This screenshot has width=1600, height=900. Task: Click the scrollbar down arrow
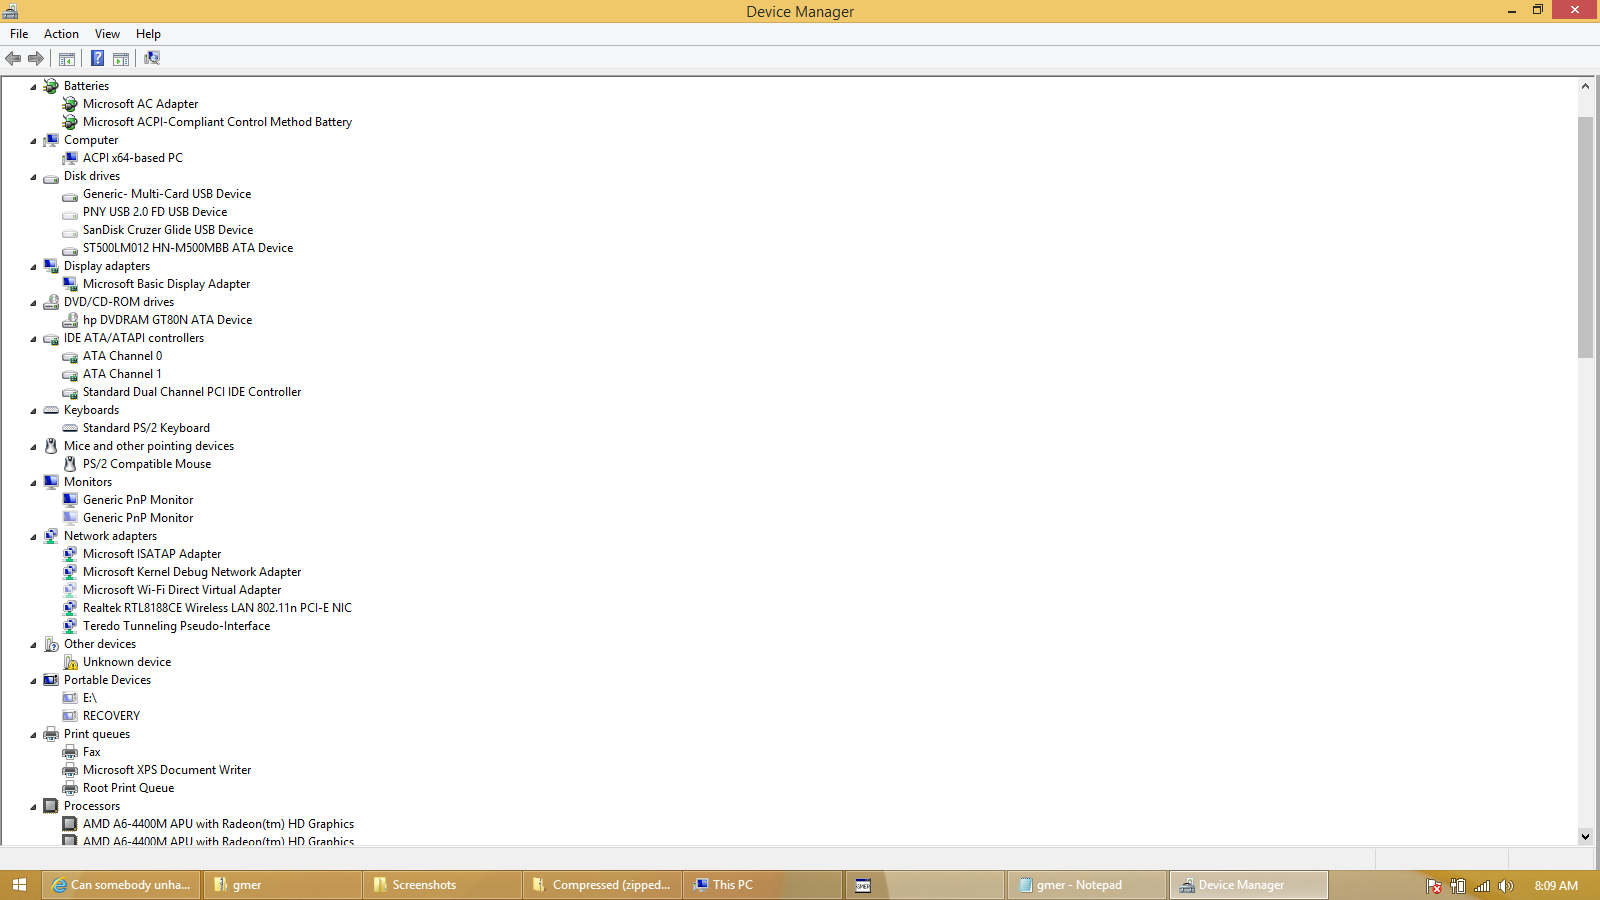(x=1585, y=836)
